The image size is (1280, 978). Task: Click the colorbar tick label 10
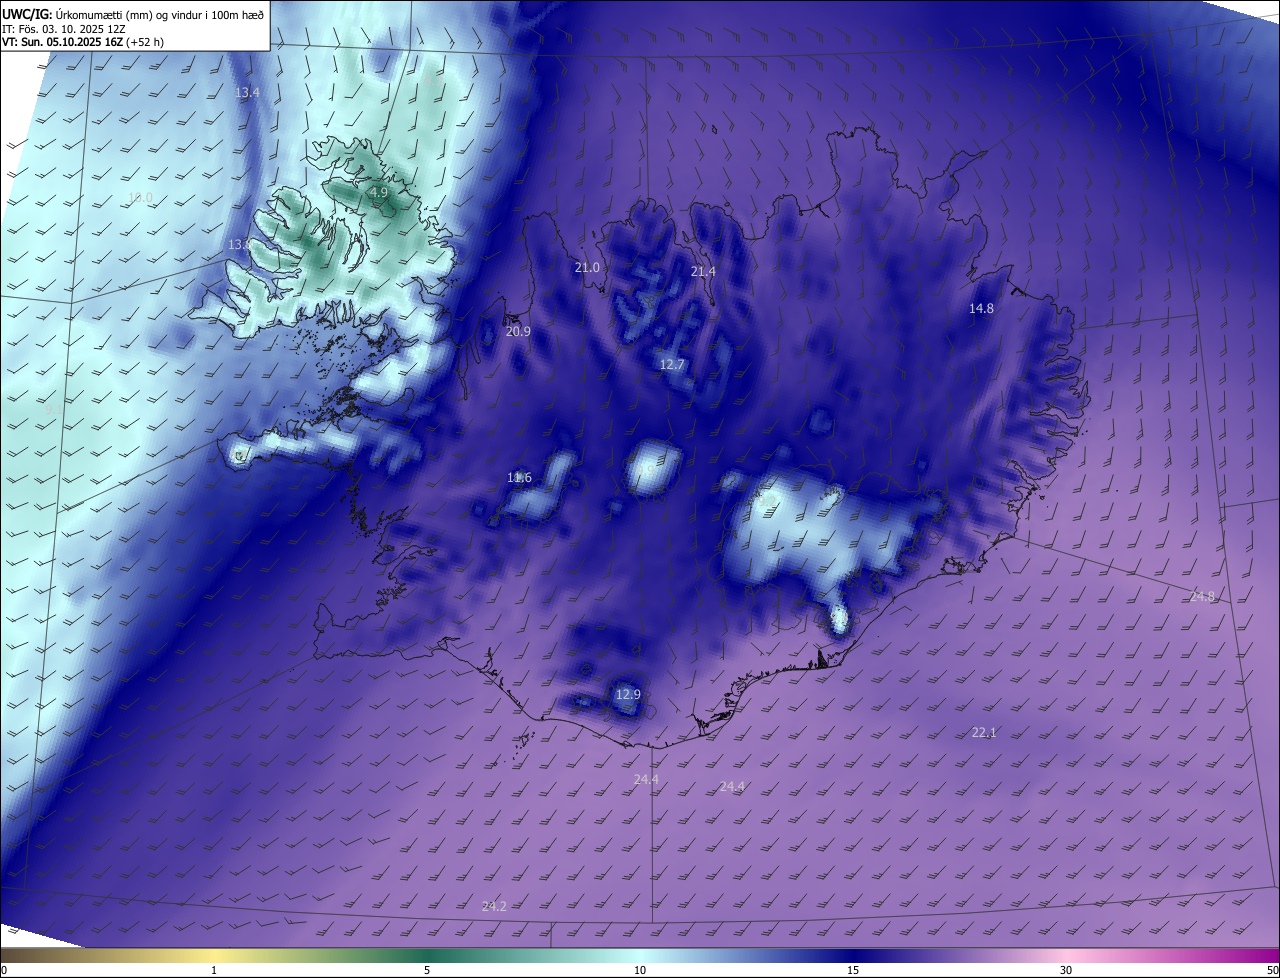tap(640, 971)
